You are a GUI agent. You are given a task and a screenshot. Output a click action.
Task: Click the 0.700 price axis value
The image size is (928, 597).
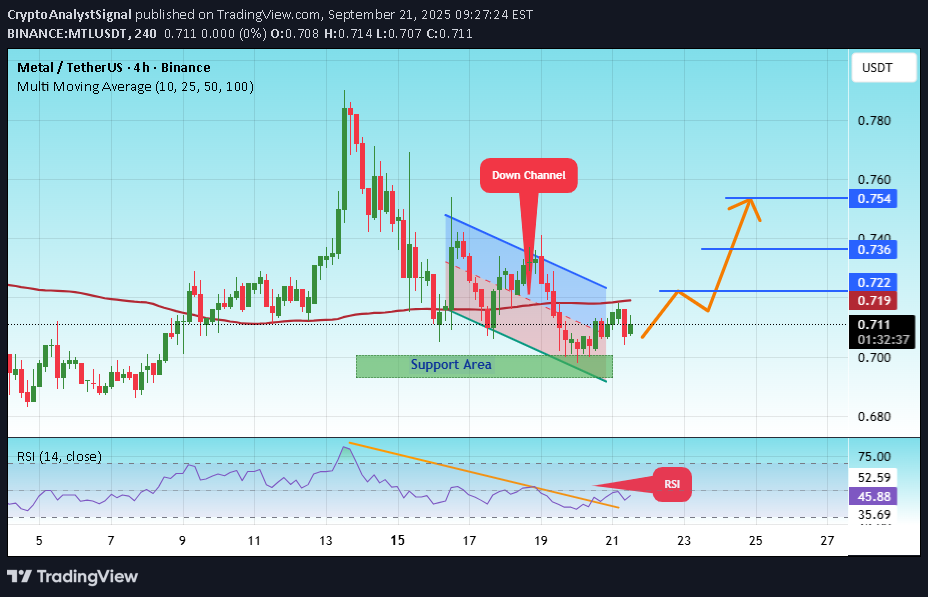[x=874, y=357]
